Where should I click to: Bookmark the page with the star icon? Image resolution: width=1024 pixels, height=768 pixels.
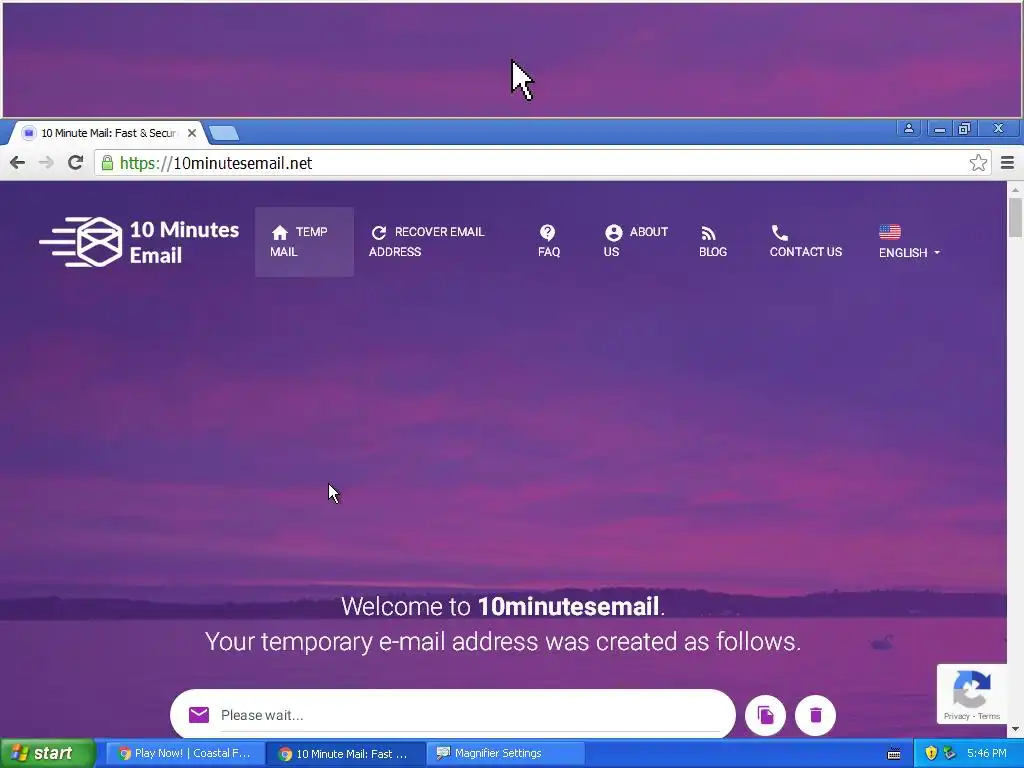978,163
